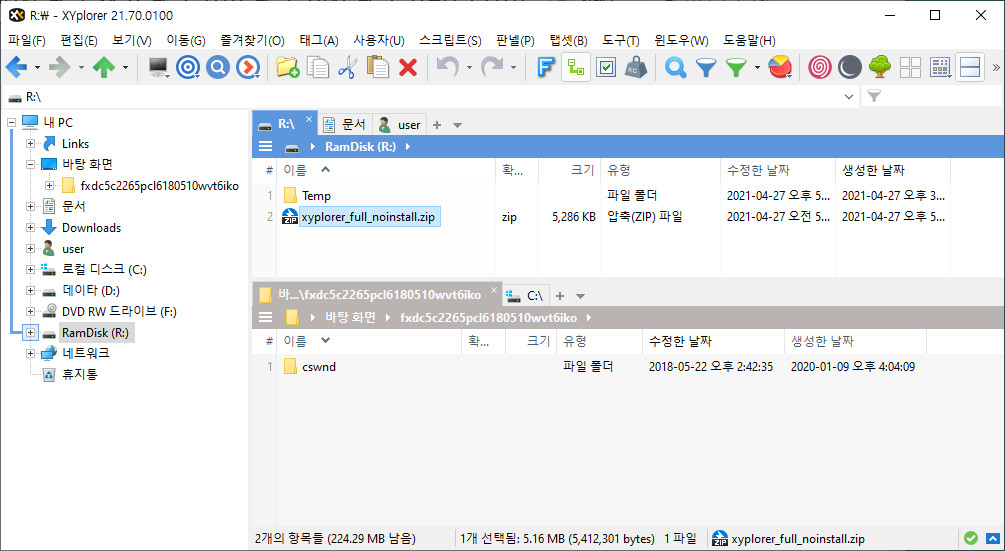Expand toolbar overflow chevron
Screen dimensions: 1005x551
pos(995,67)
